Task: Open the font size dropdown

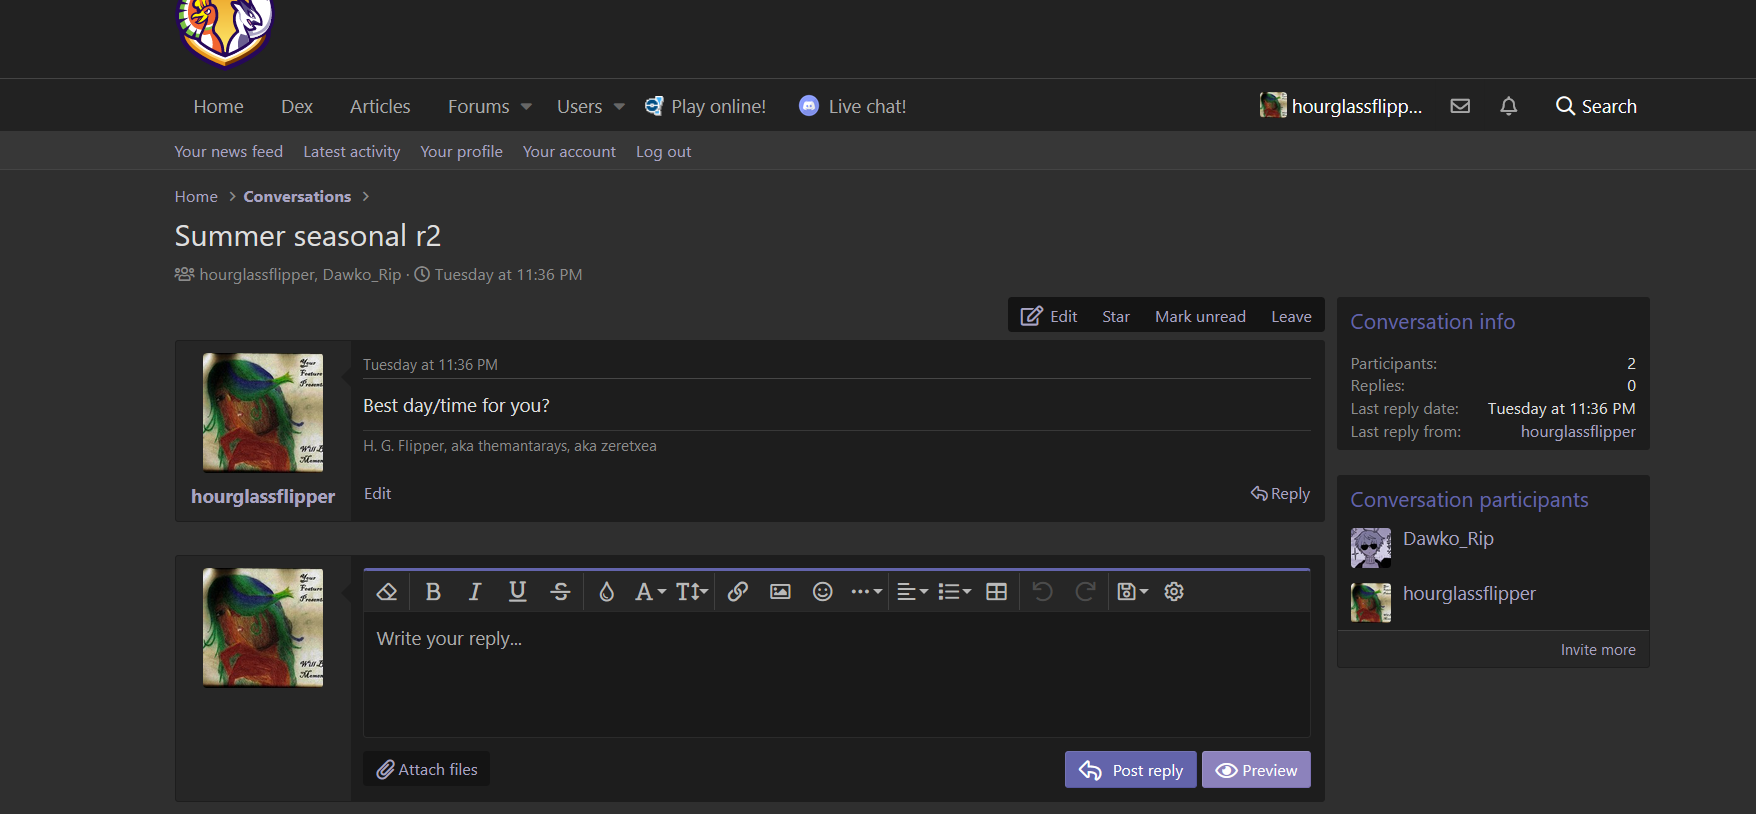Action: click(x=692, y=592)
